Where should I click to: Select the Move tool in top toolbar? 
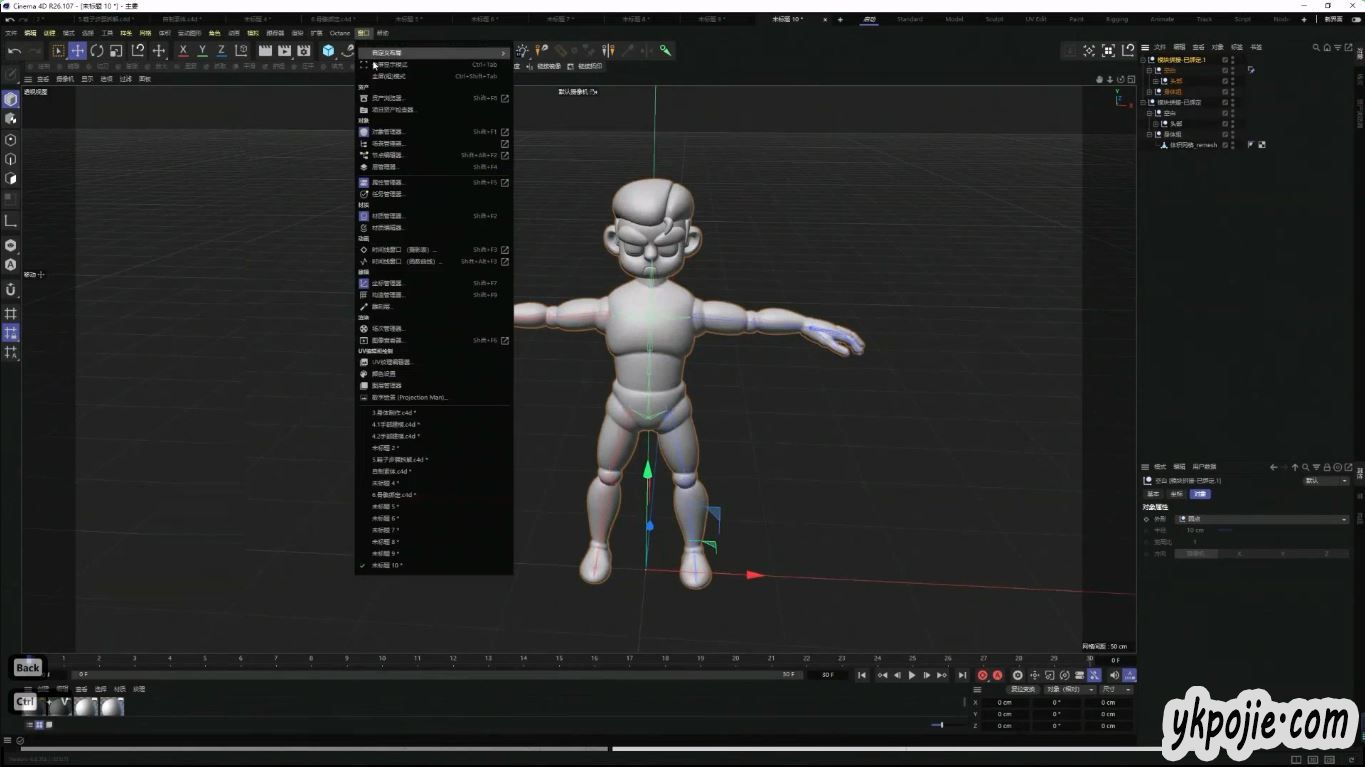77,51
